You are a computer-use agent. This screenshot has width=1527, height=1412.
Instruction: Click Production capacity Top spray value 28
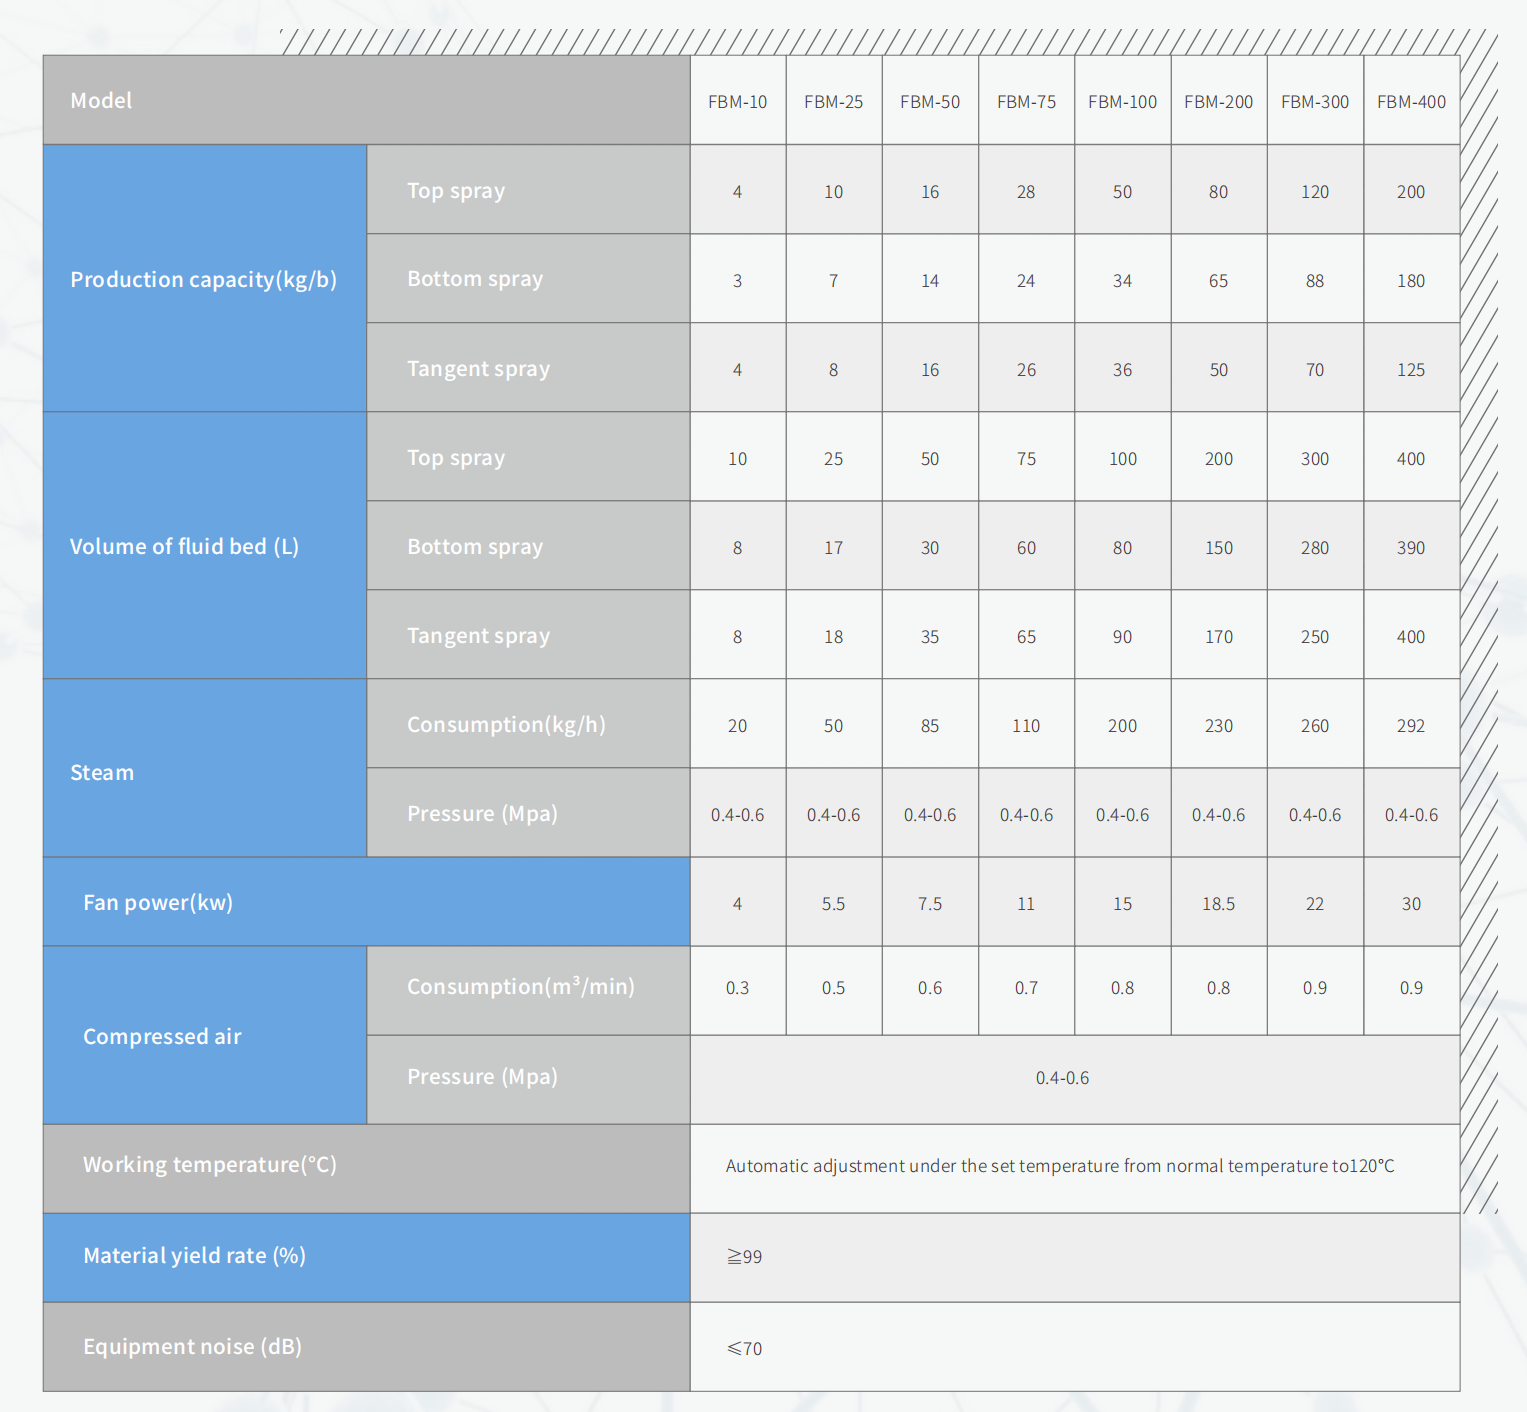(x=1026, y=191)
